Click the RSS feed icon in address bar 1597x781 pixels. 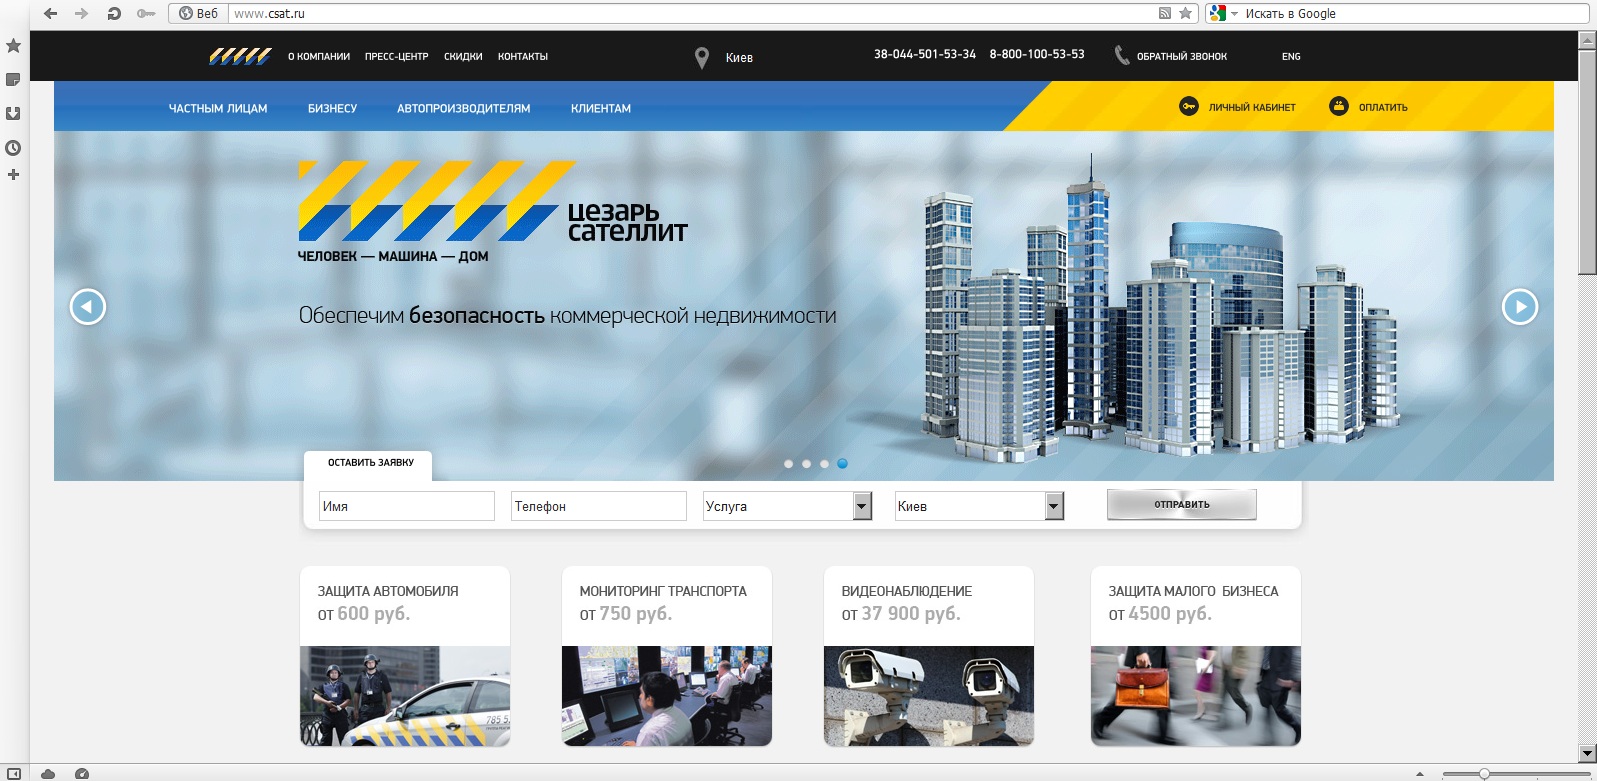coord(1164,13)
